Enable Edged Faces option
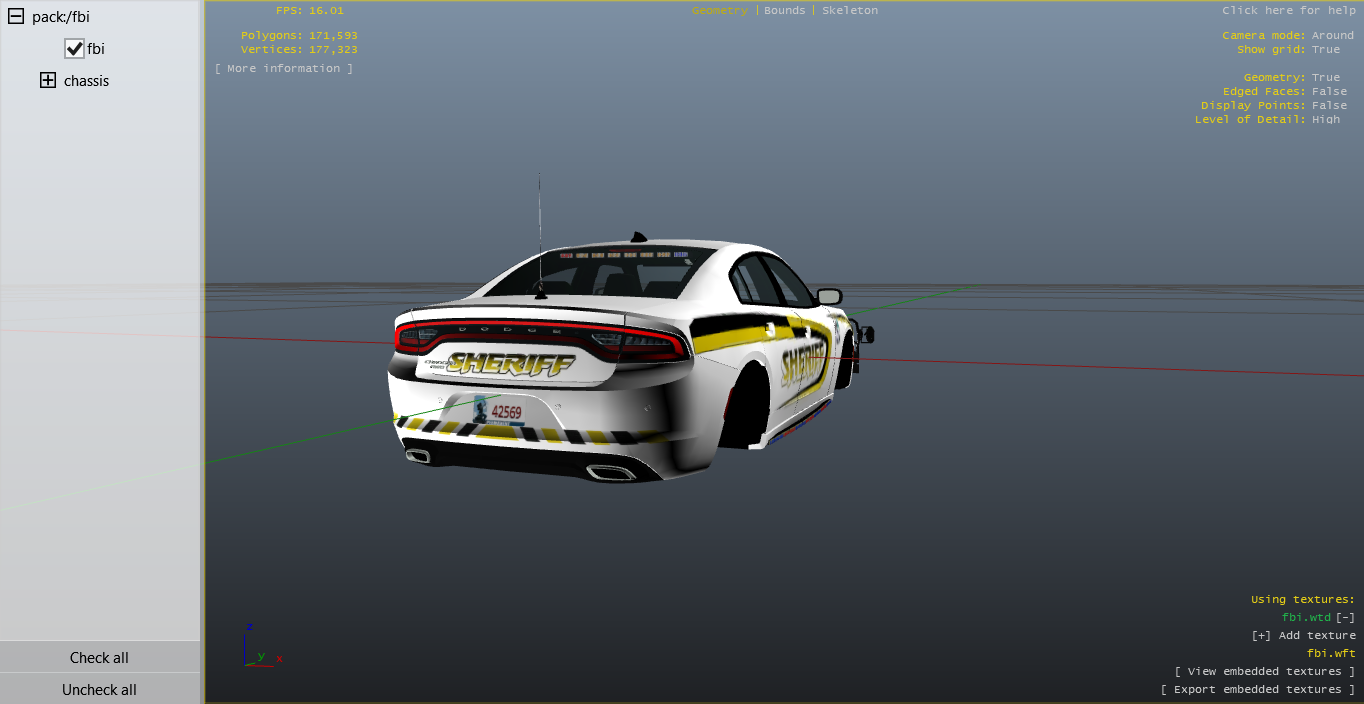 tap(1329, 92)
